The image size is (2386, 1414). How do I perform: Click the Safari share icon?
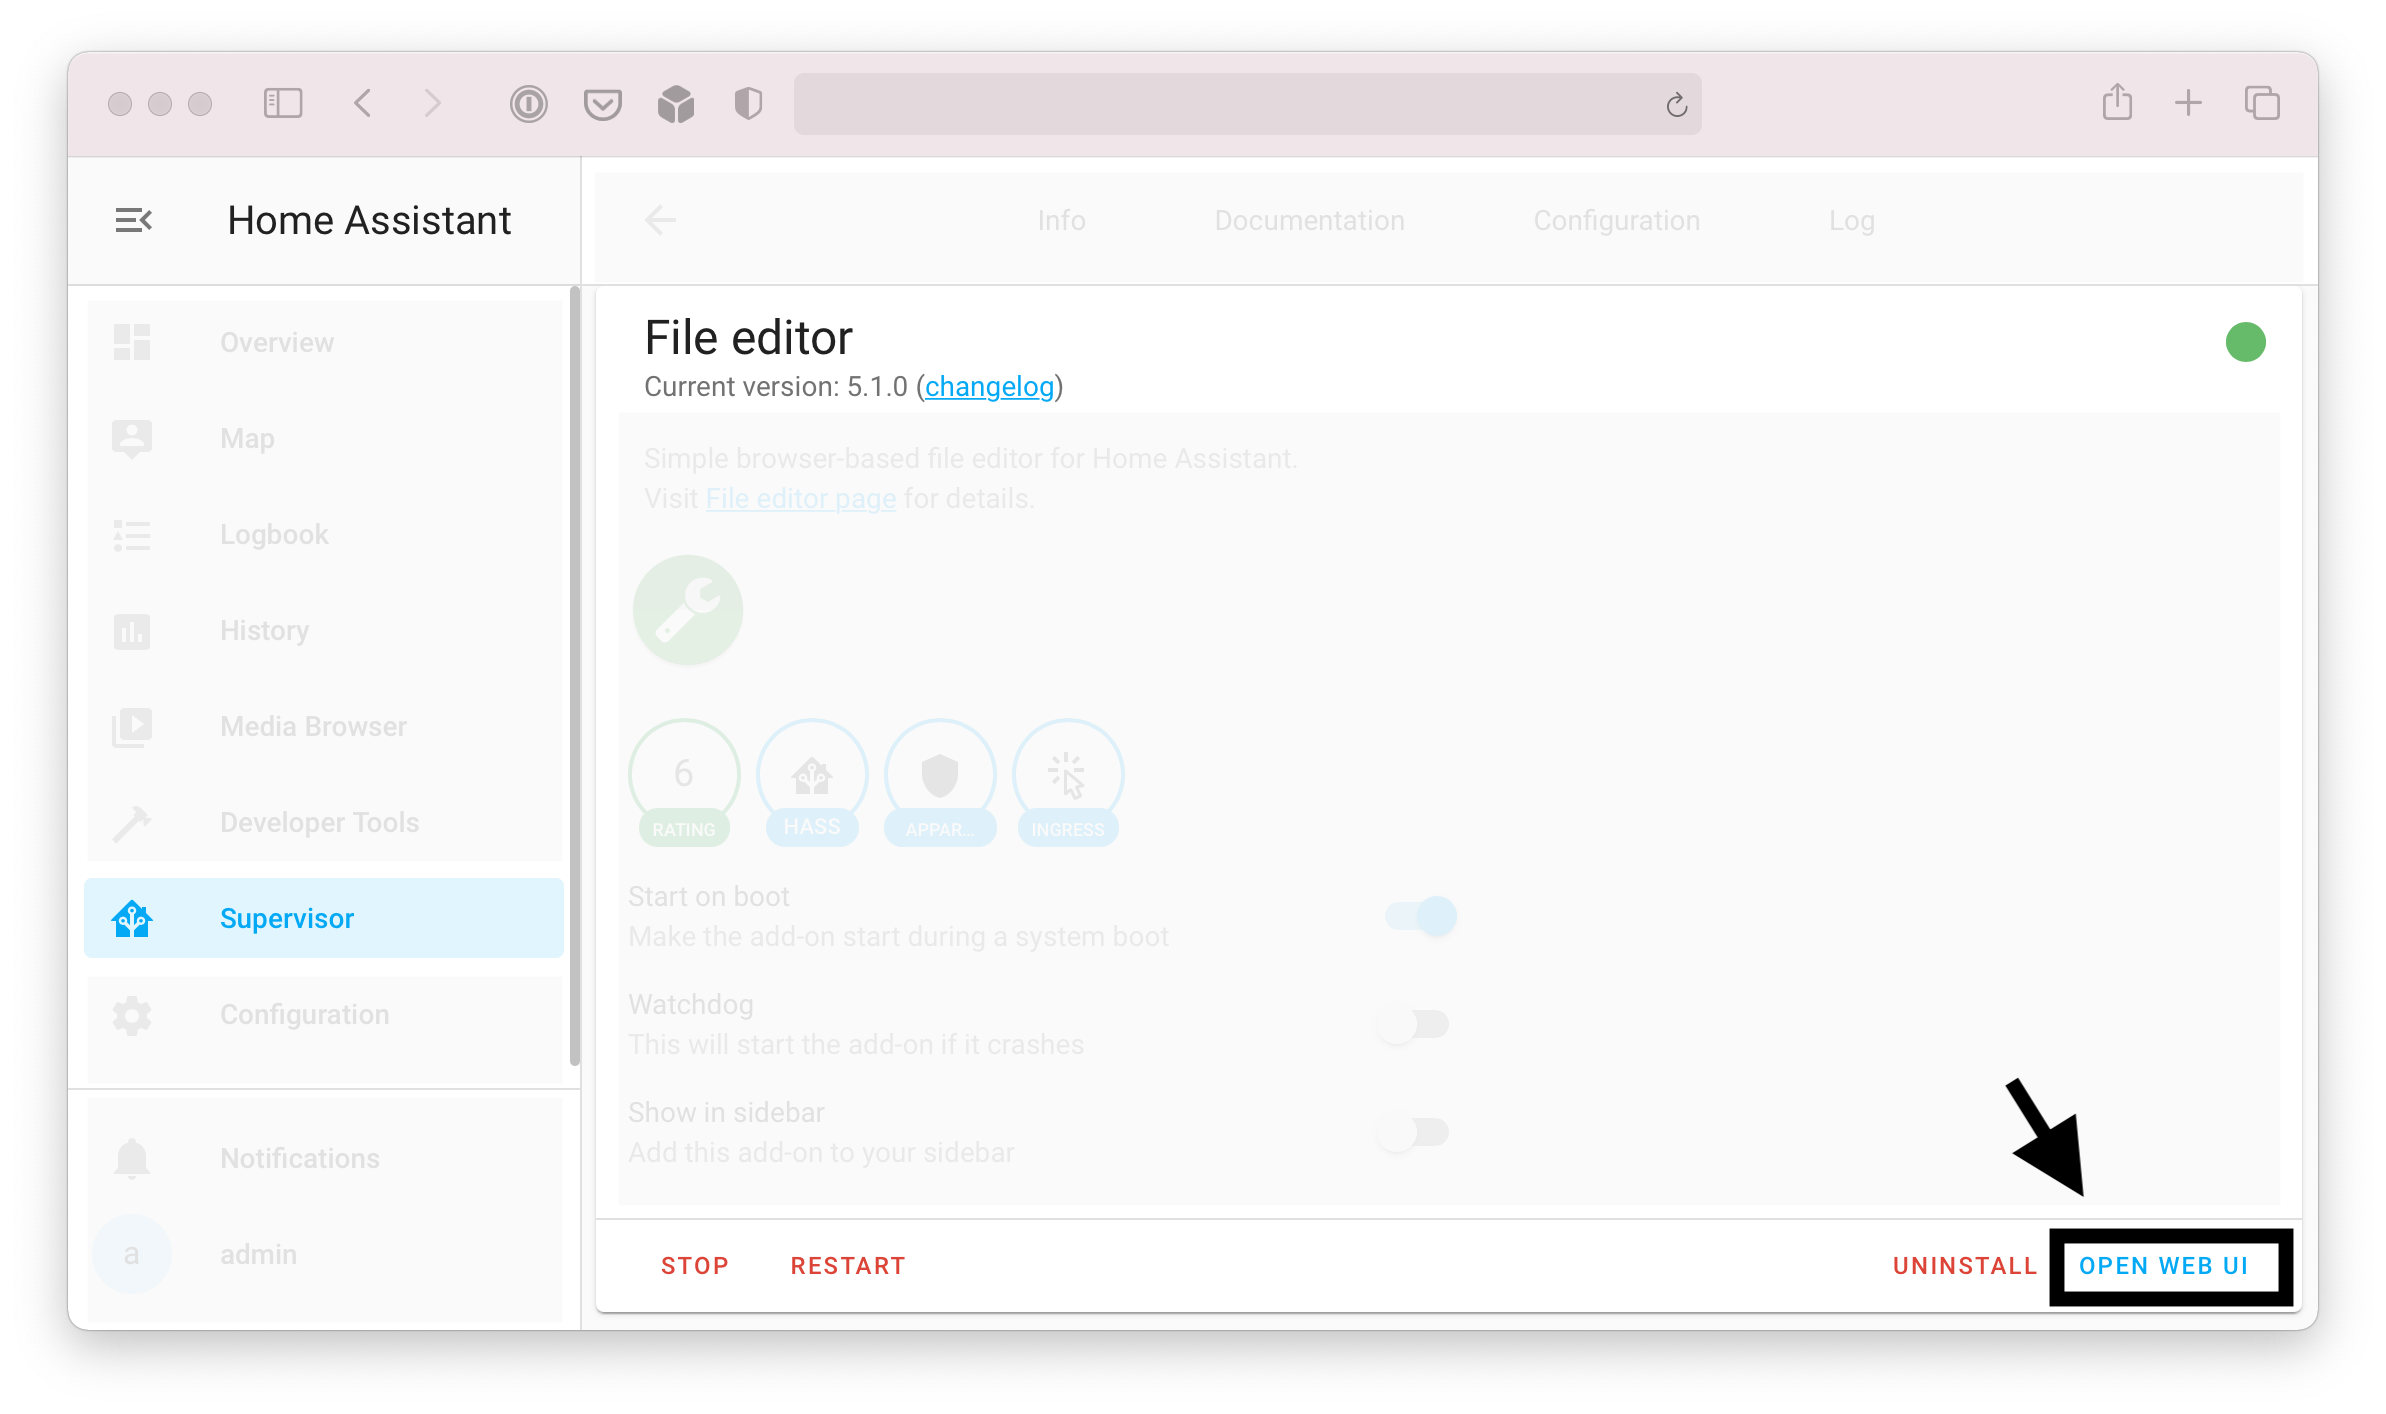2117,103
